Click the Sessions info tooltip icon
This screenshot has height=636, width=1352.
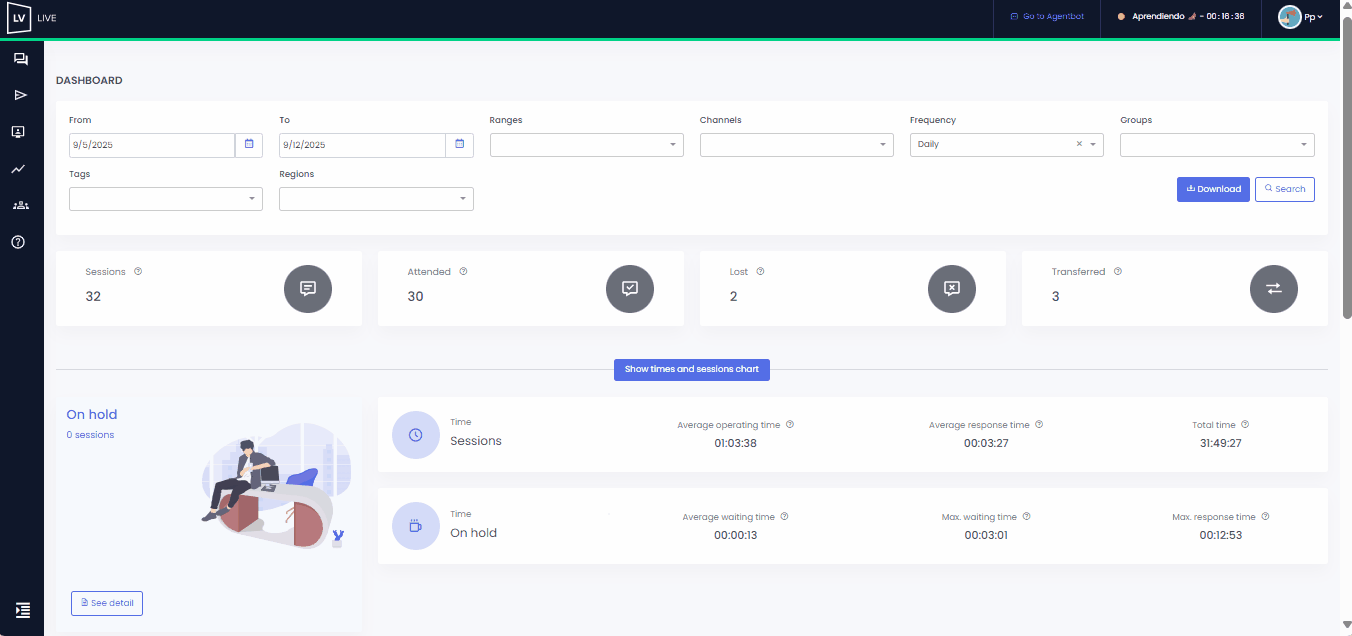(x=138, y=271)
